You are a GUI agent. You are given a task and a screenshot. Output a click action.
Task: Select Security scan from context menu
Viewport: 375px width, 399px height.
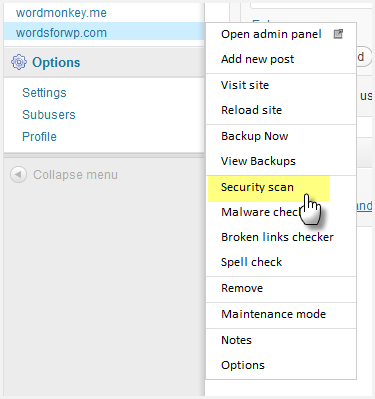click(257, 187)
